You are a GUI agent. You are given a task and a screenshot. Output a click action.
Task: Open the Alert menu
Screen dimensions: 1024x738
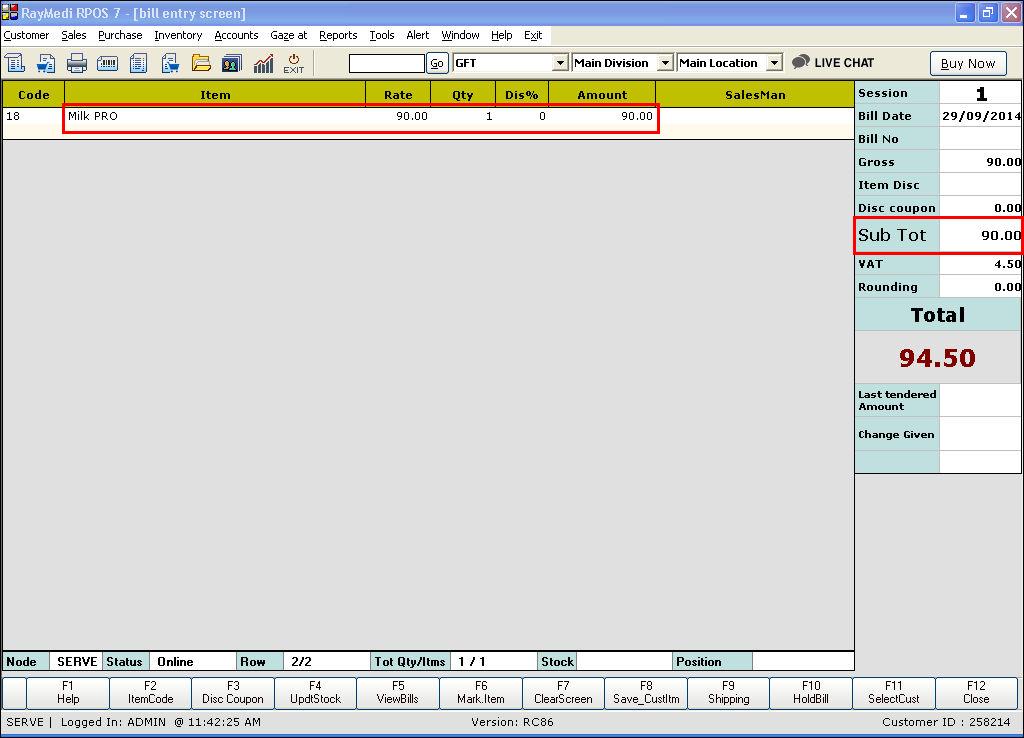click(418, 35)
